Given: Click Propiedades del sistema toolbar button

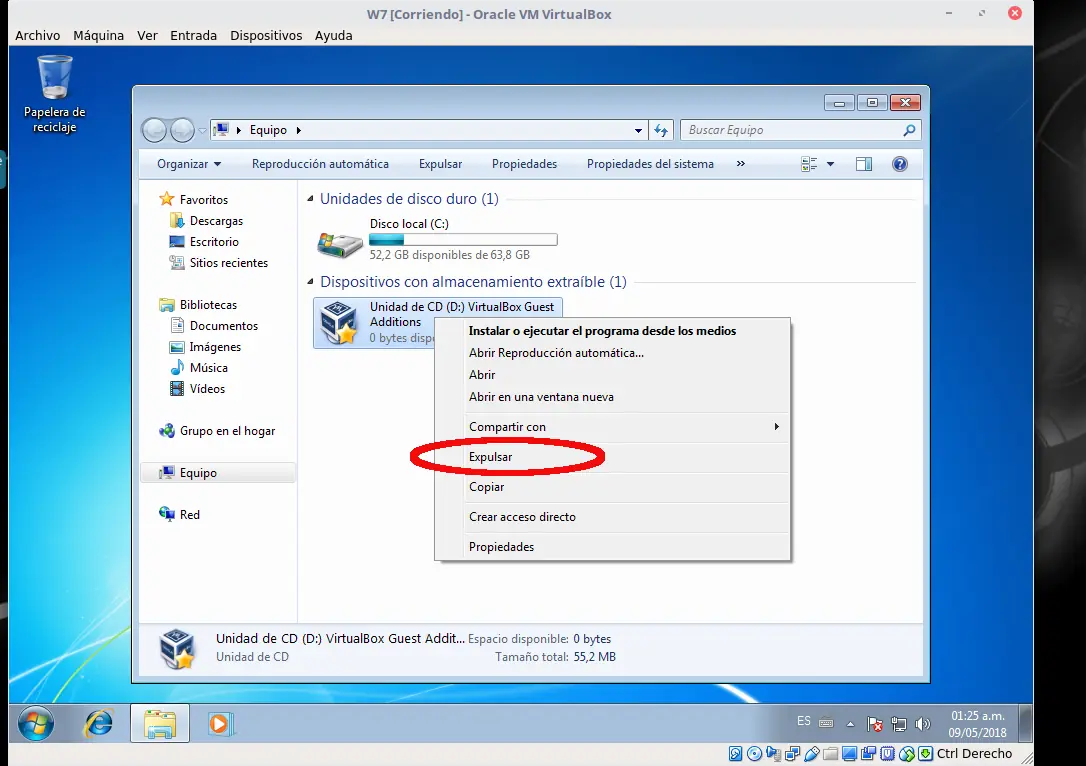Looking at the screenshot, I should 650,164.
